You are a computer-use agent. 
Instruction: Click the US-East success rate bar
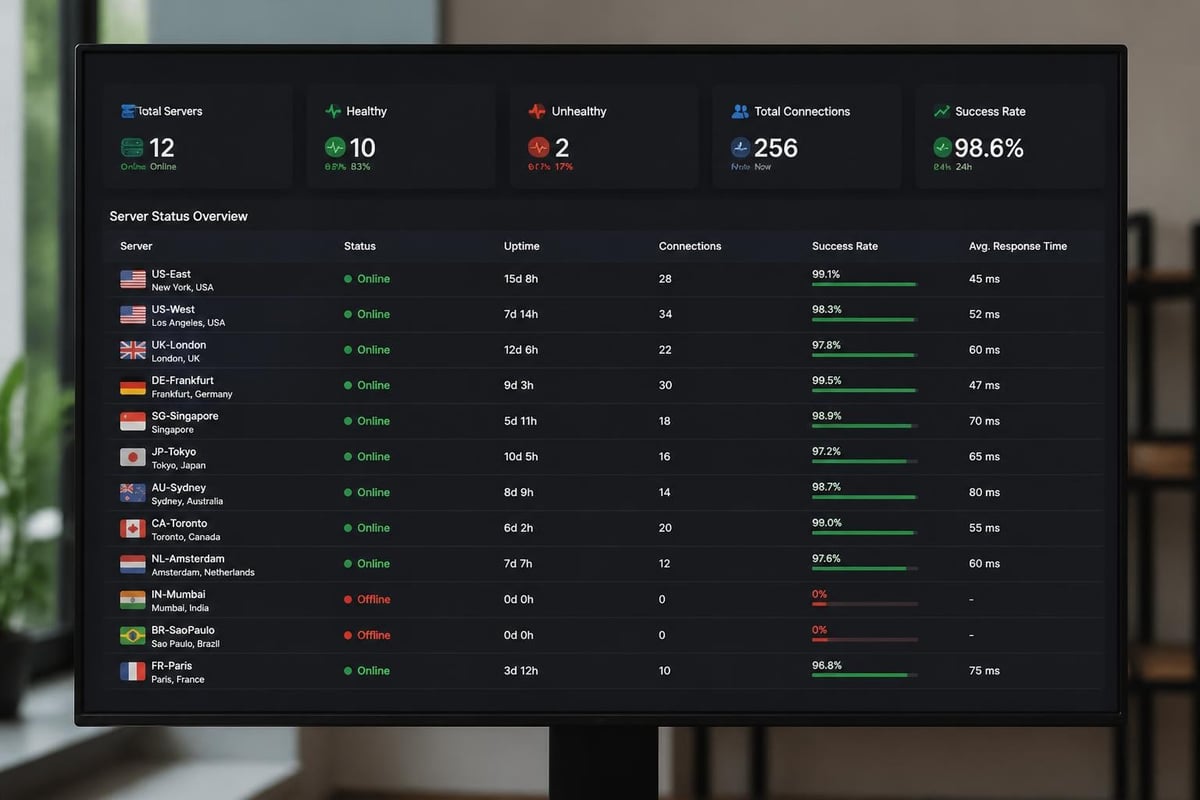[x=865, y=284]
